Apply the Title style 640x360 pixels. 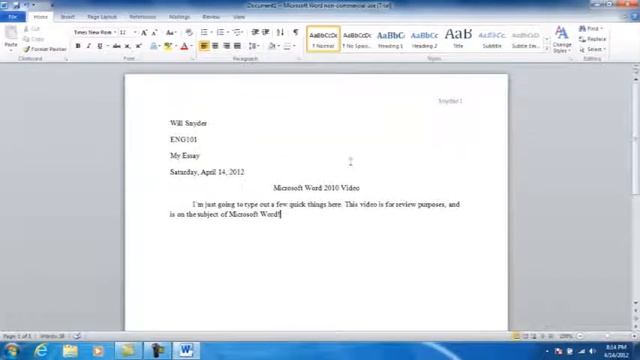pyautogui.click(x=458, y=39)
